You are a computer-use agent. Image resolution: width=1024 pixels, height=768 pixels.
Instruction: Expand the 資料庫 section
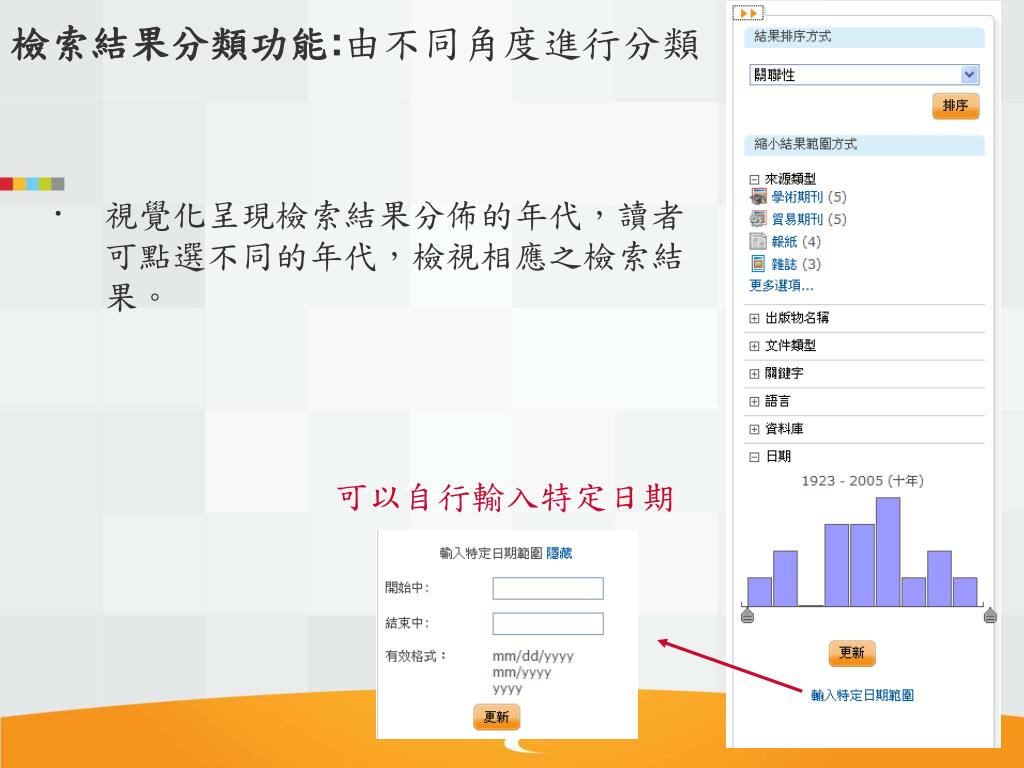coord(754,430)
